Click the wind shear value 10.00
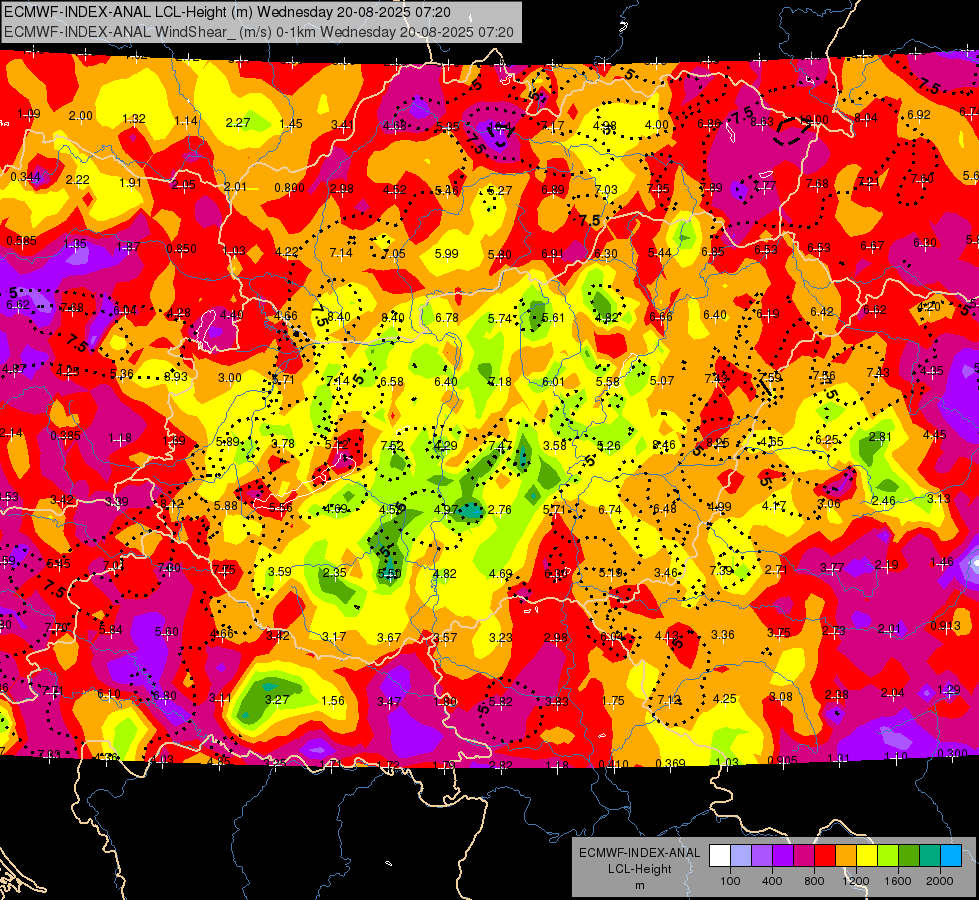 coord(814,120)
